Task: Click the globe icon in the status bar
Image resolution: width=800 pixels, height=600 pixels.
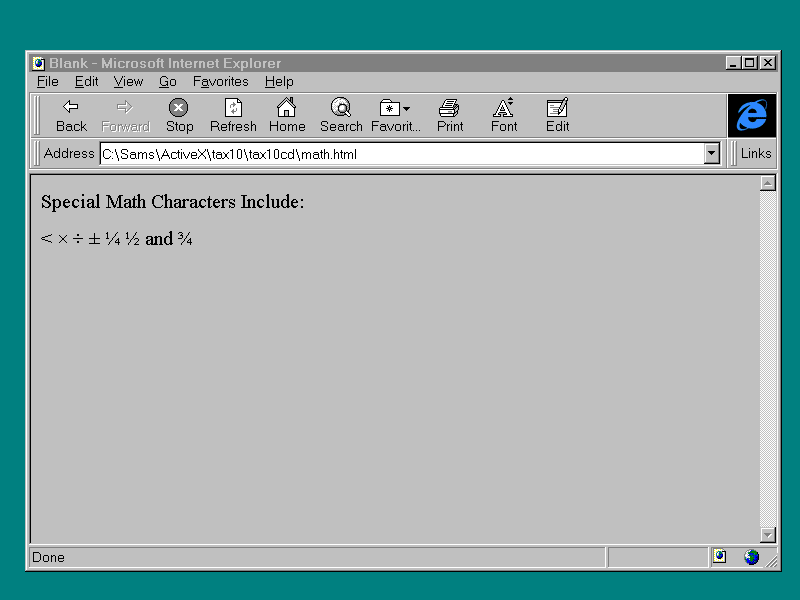Action: click(751, 557)
